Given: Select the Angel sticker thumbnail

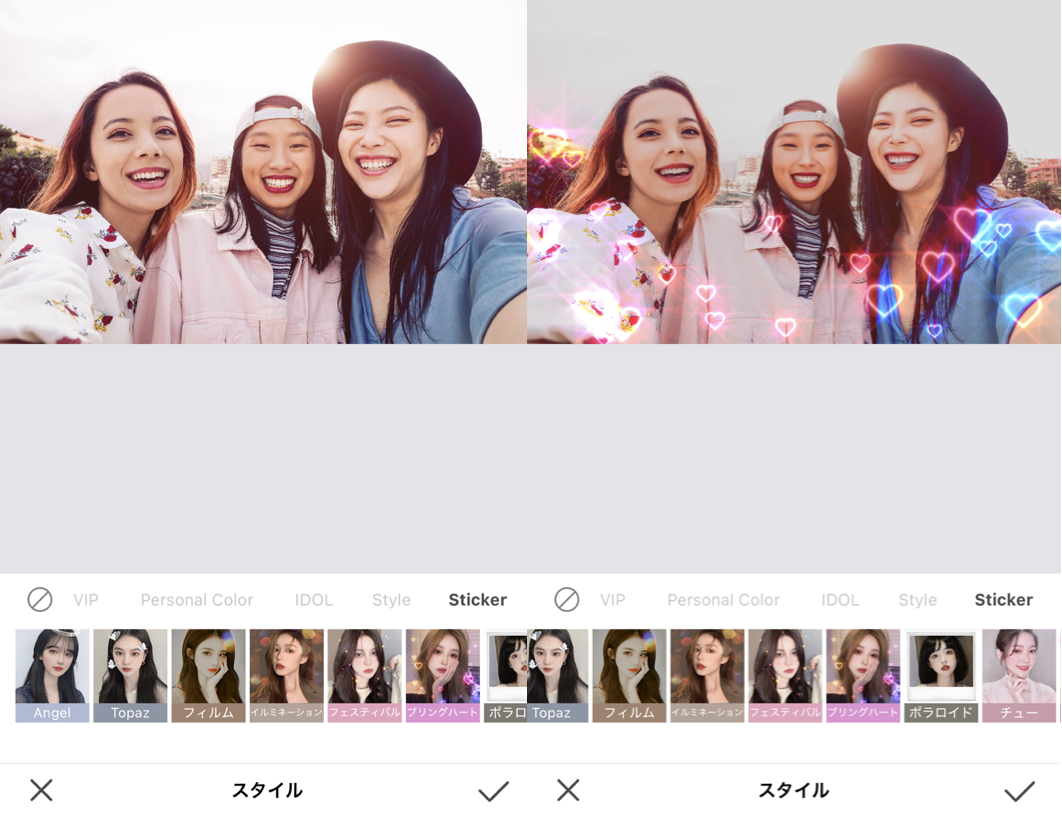Looking at the screenshot, I should click(x=51, y=675).
